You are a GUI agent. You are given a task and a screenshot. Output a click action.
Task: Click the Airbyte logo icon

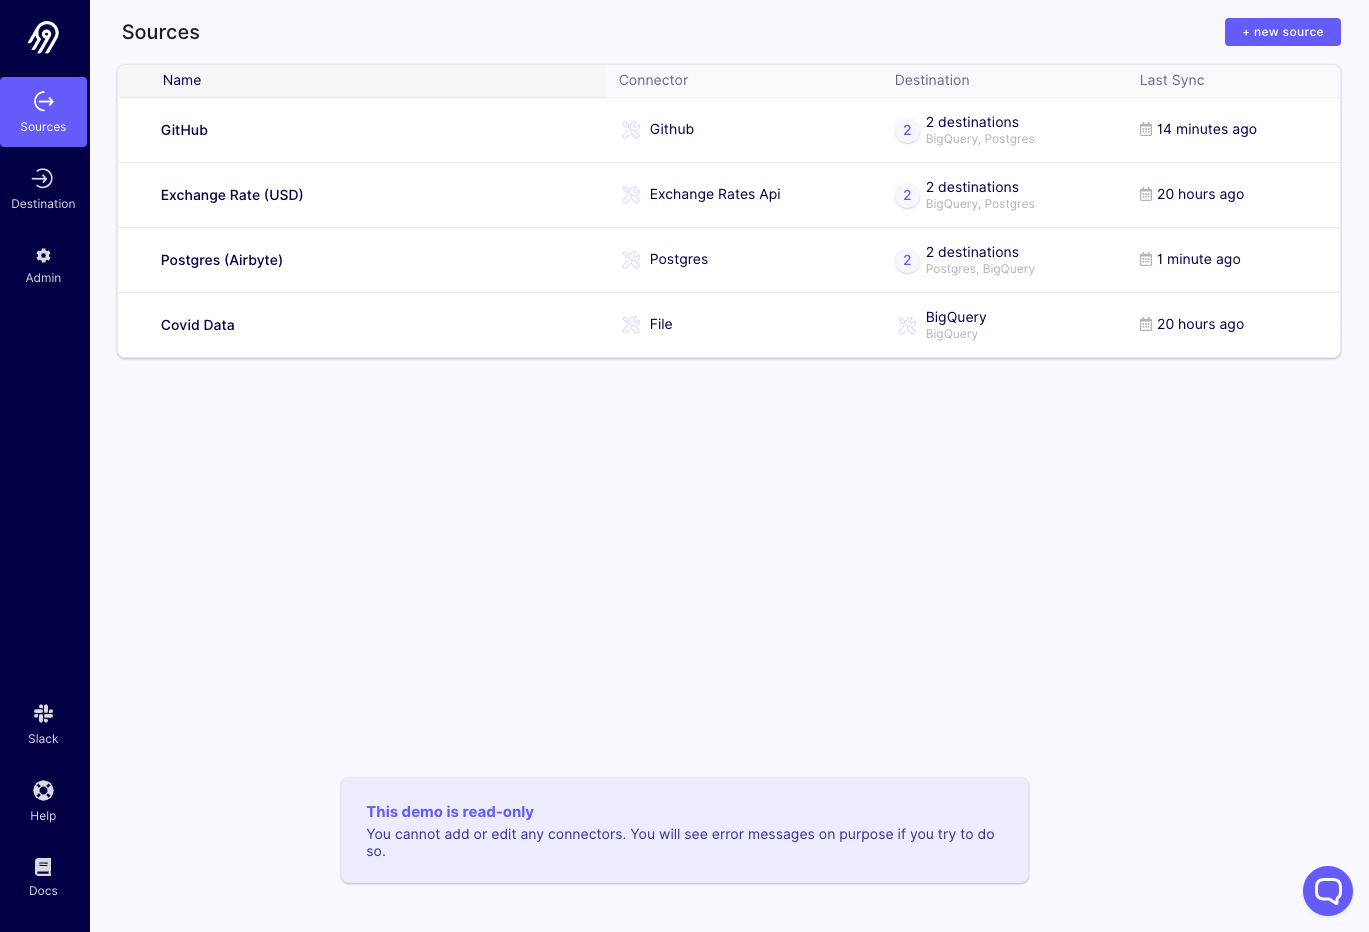point(43,37)
